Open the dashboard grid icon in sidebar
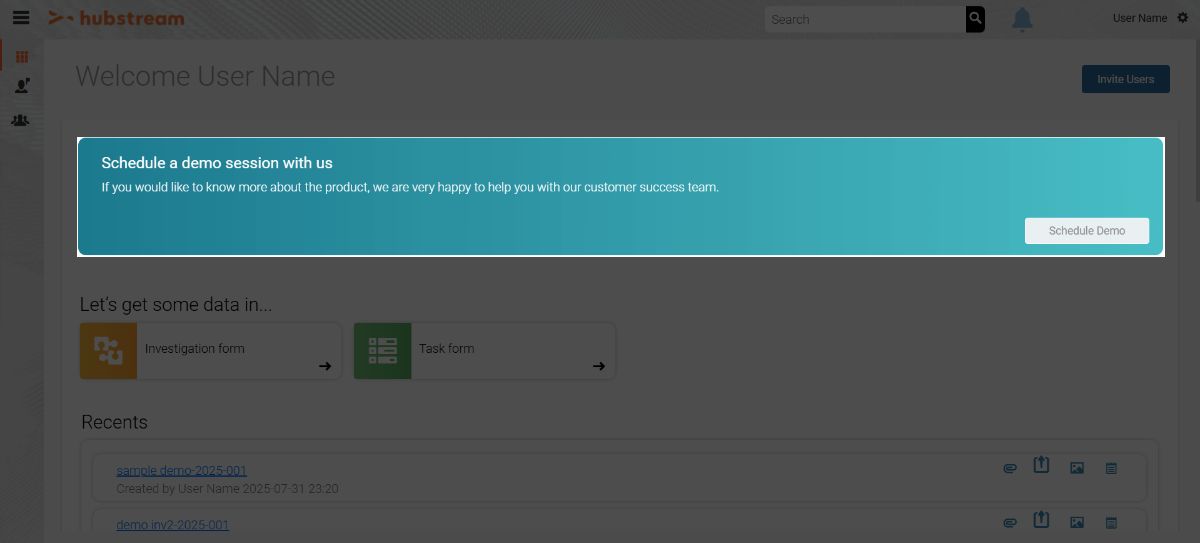The width and height of the screenshot is (1200, 543). click(22, 57)
